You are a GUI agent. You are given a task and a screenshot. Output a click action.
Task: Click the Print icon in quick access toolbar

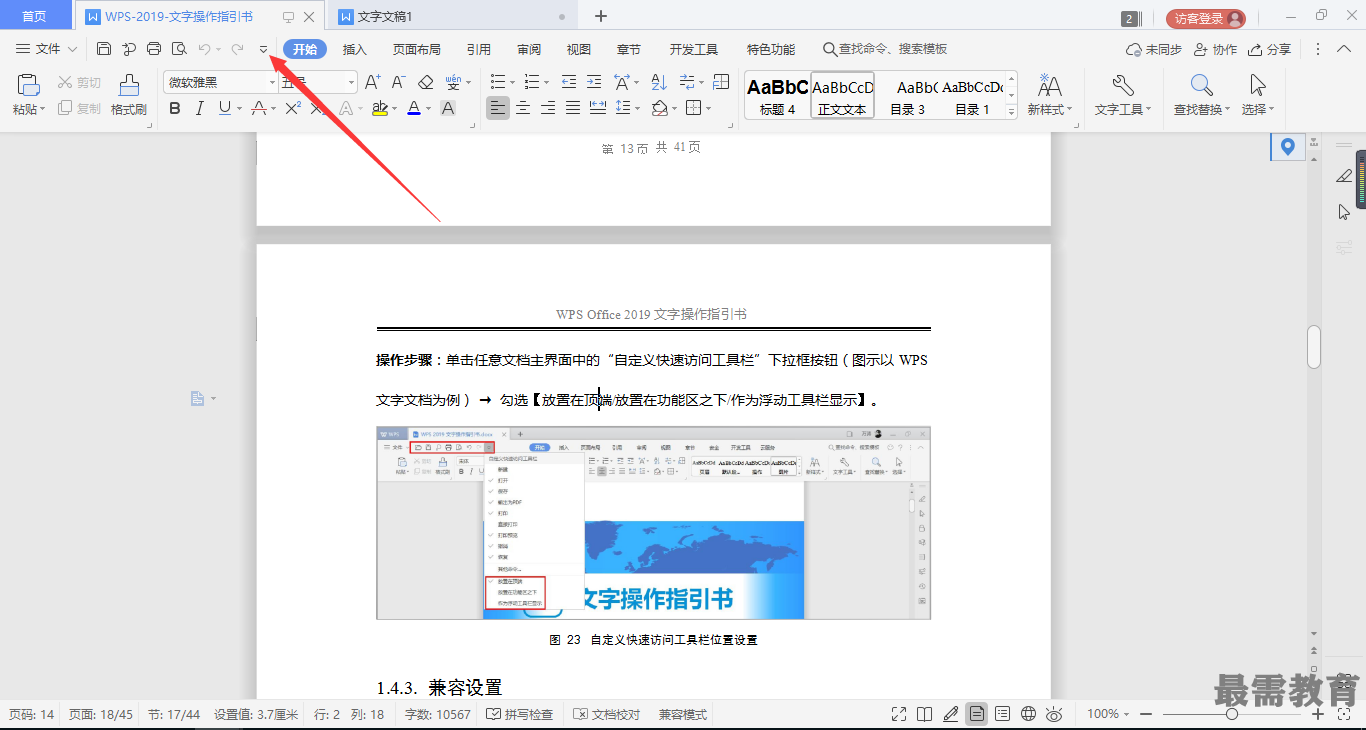pyautogui.click(x=154, y=48)
